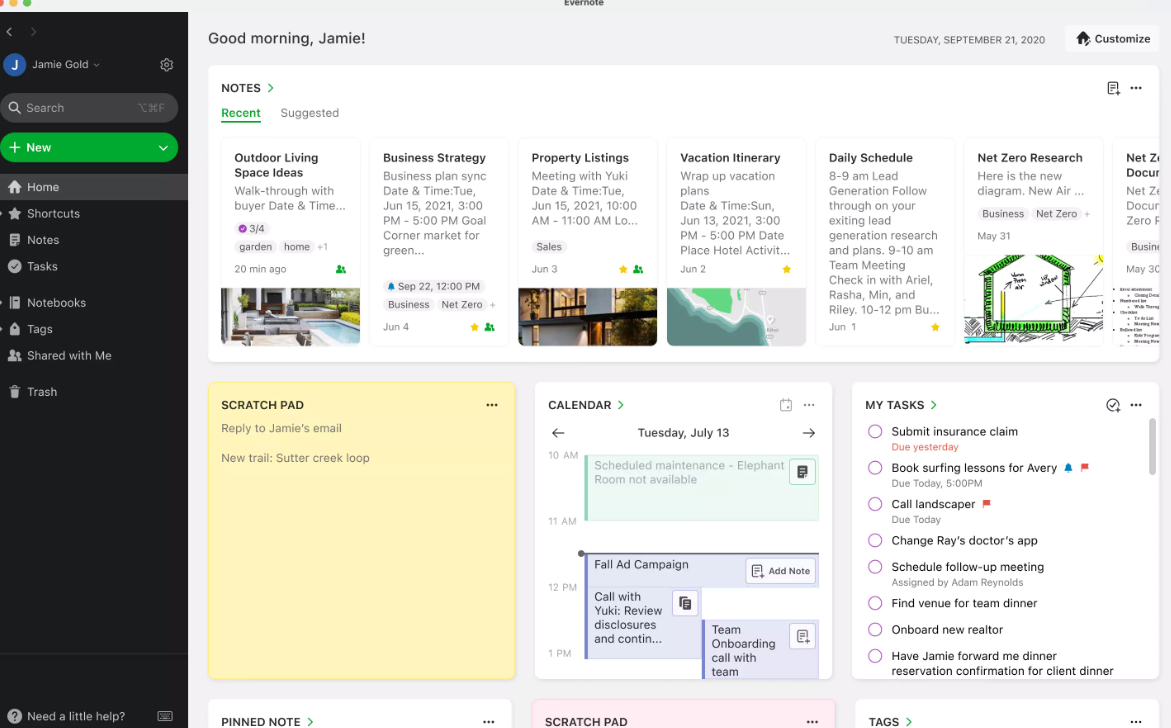Open the note attached to the Elephant Room event

pos(802,470)
